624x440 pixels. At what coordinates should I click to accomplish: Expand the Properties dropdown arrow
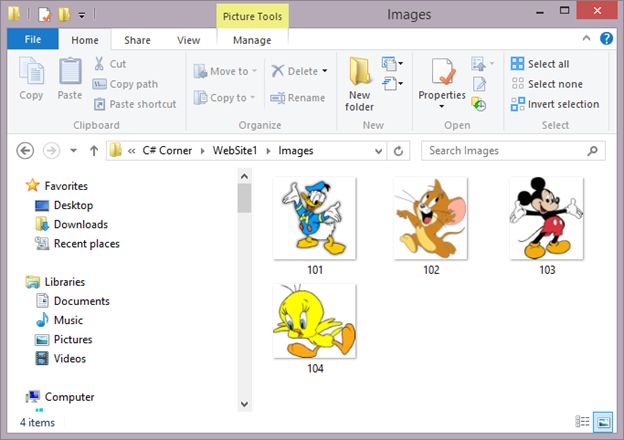coord(442,107)
